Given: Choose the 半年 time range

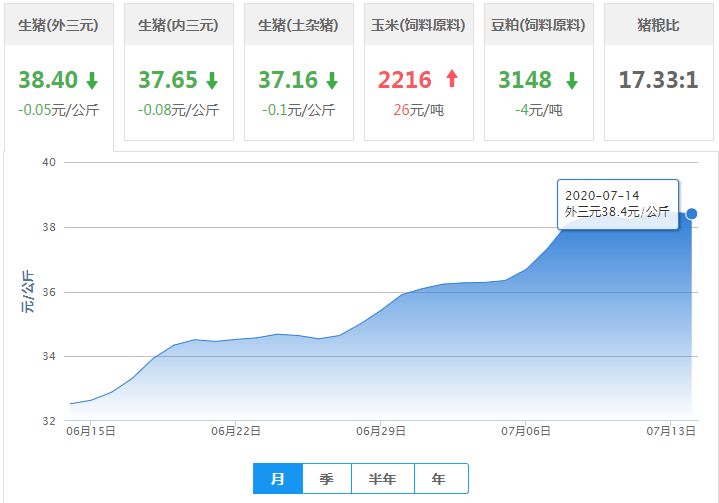Looking at the screenshot, I should [382, 479].
